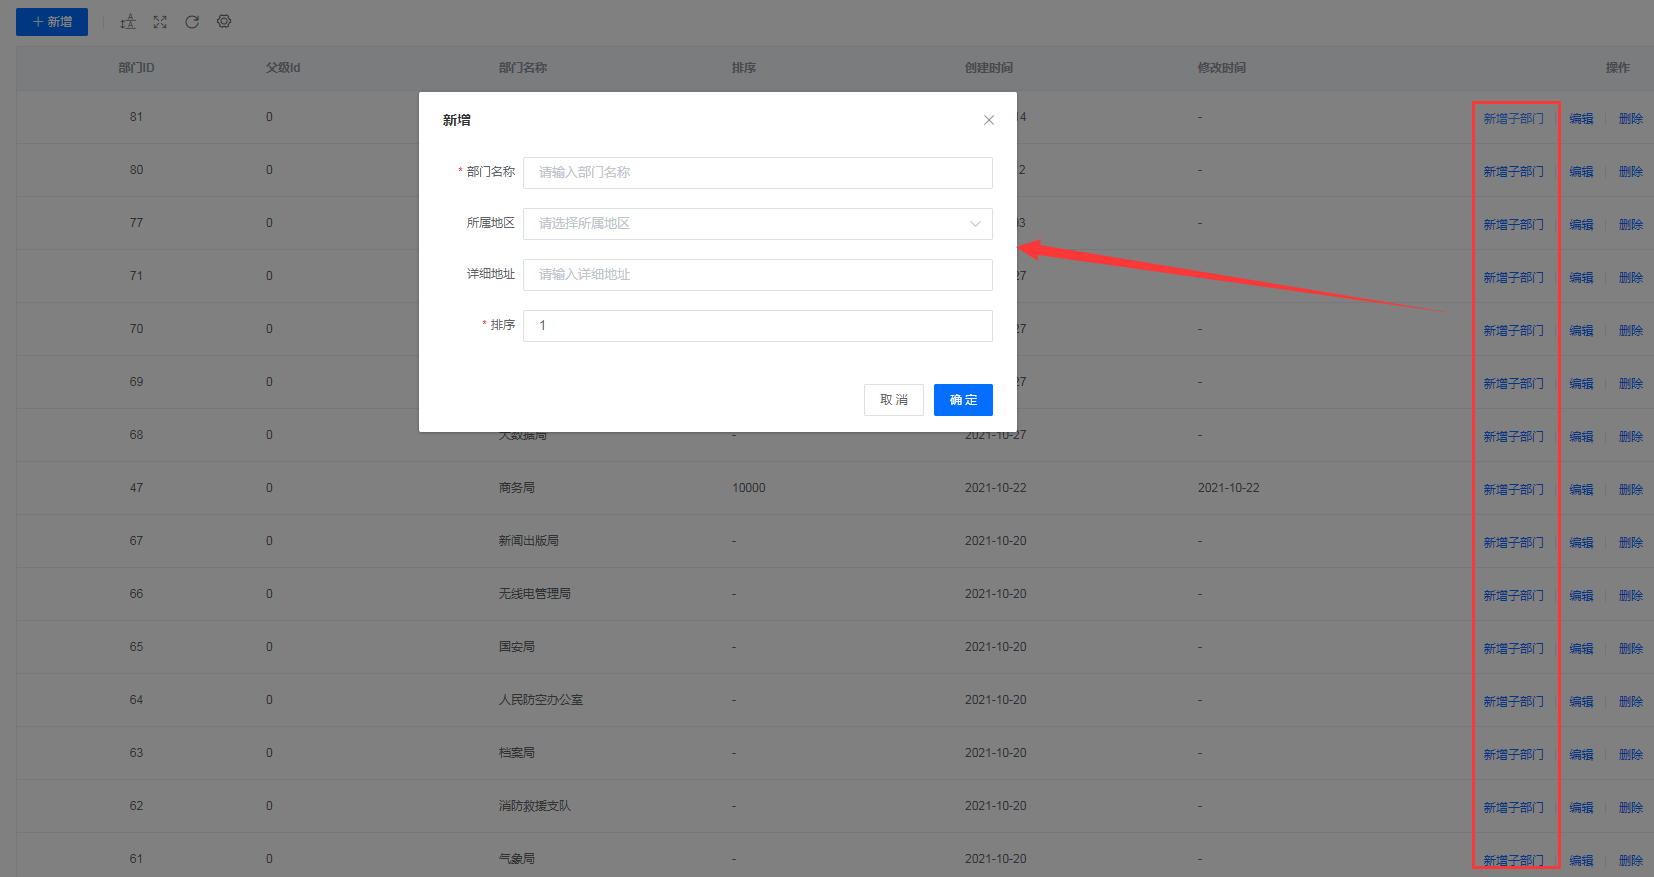Confirm with the 确定 button
The width and height of the screenshot is (1654, 877).
tap(963, 400)
